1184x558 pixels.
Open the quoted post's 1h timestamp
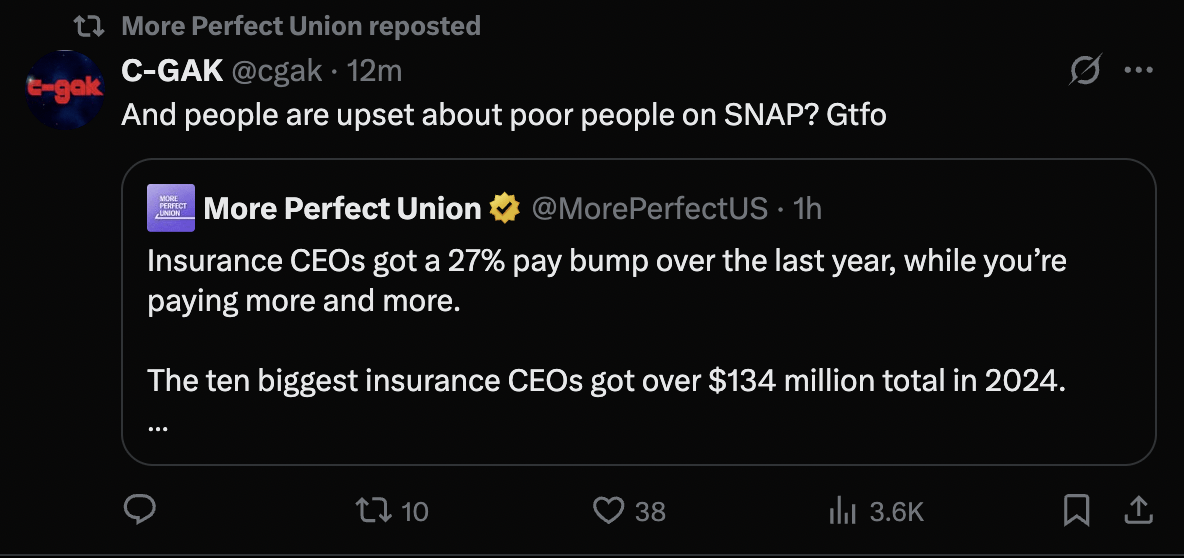807,208
